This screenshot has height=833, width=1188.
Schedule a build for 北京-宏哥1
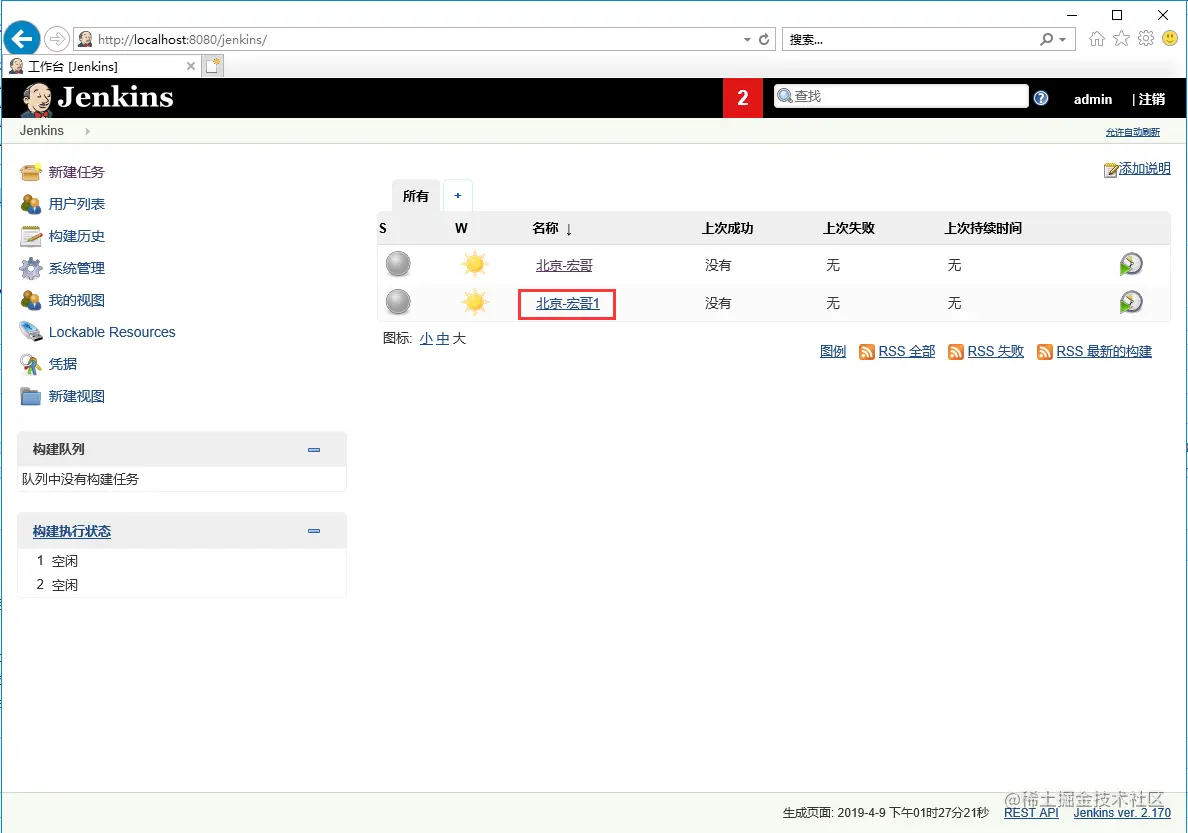[x=1131, y=302]
